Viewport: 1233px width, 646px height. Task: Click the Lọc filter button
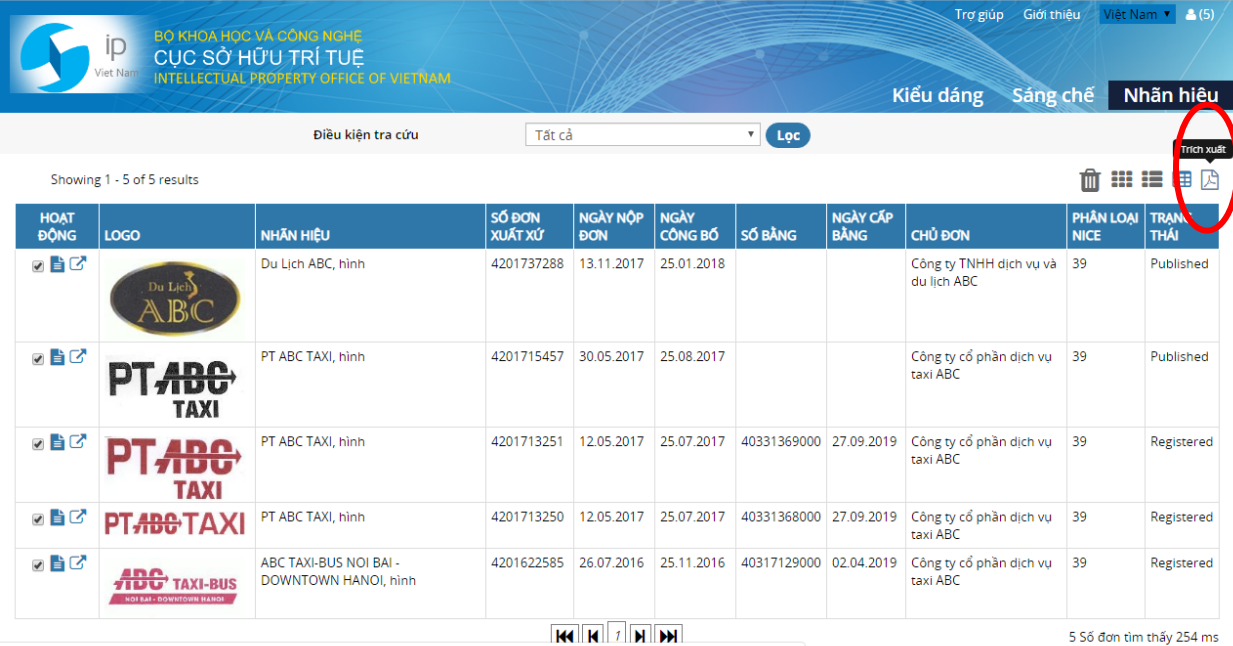[x=788, y=135]
